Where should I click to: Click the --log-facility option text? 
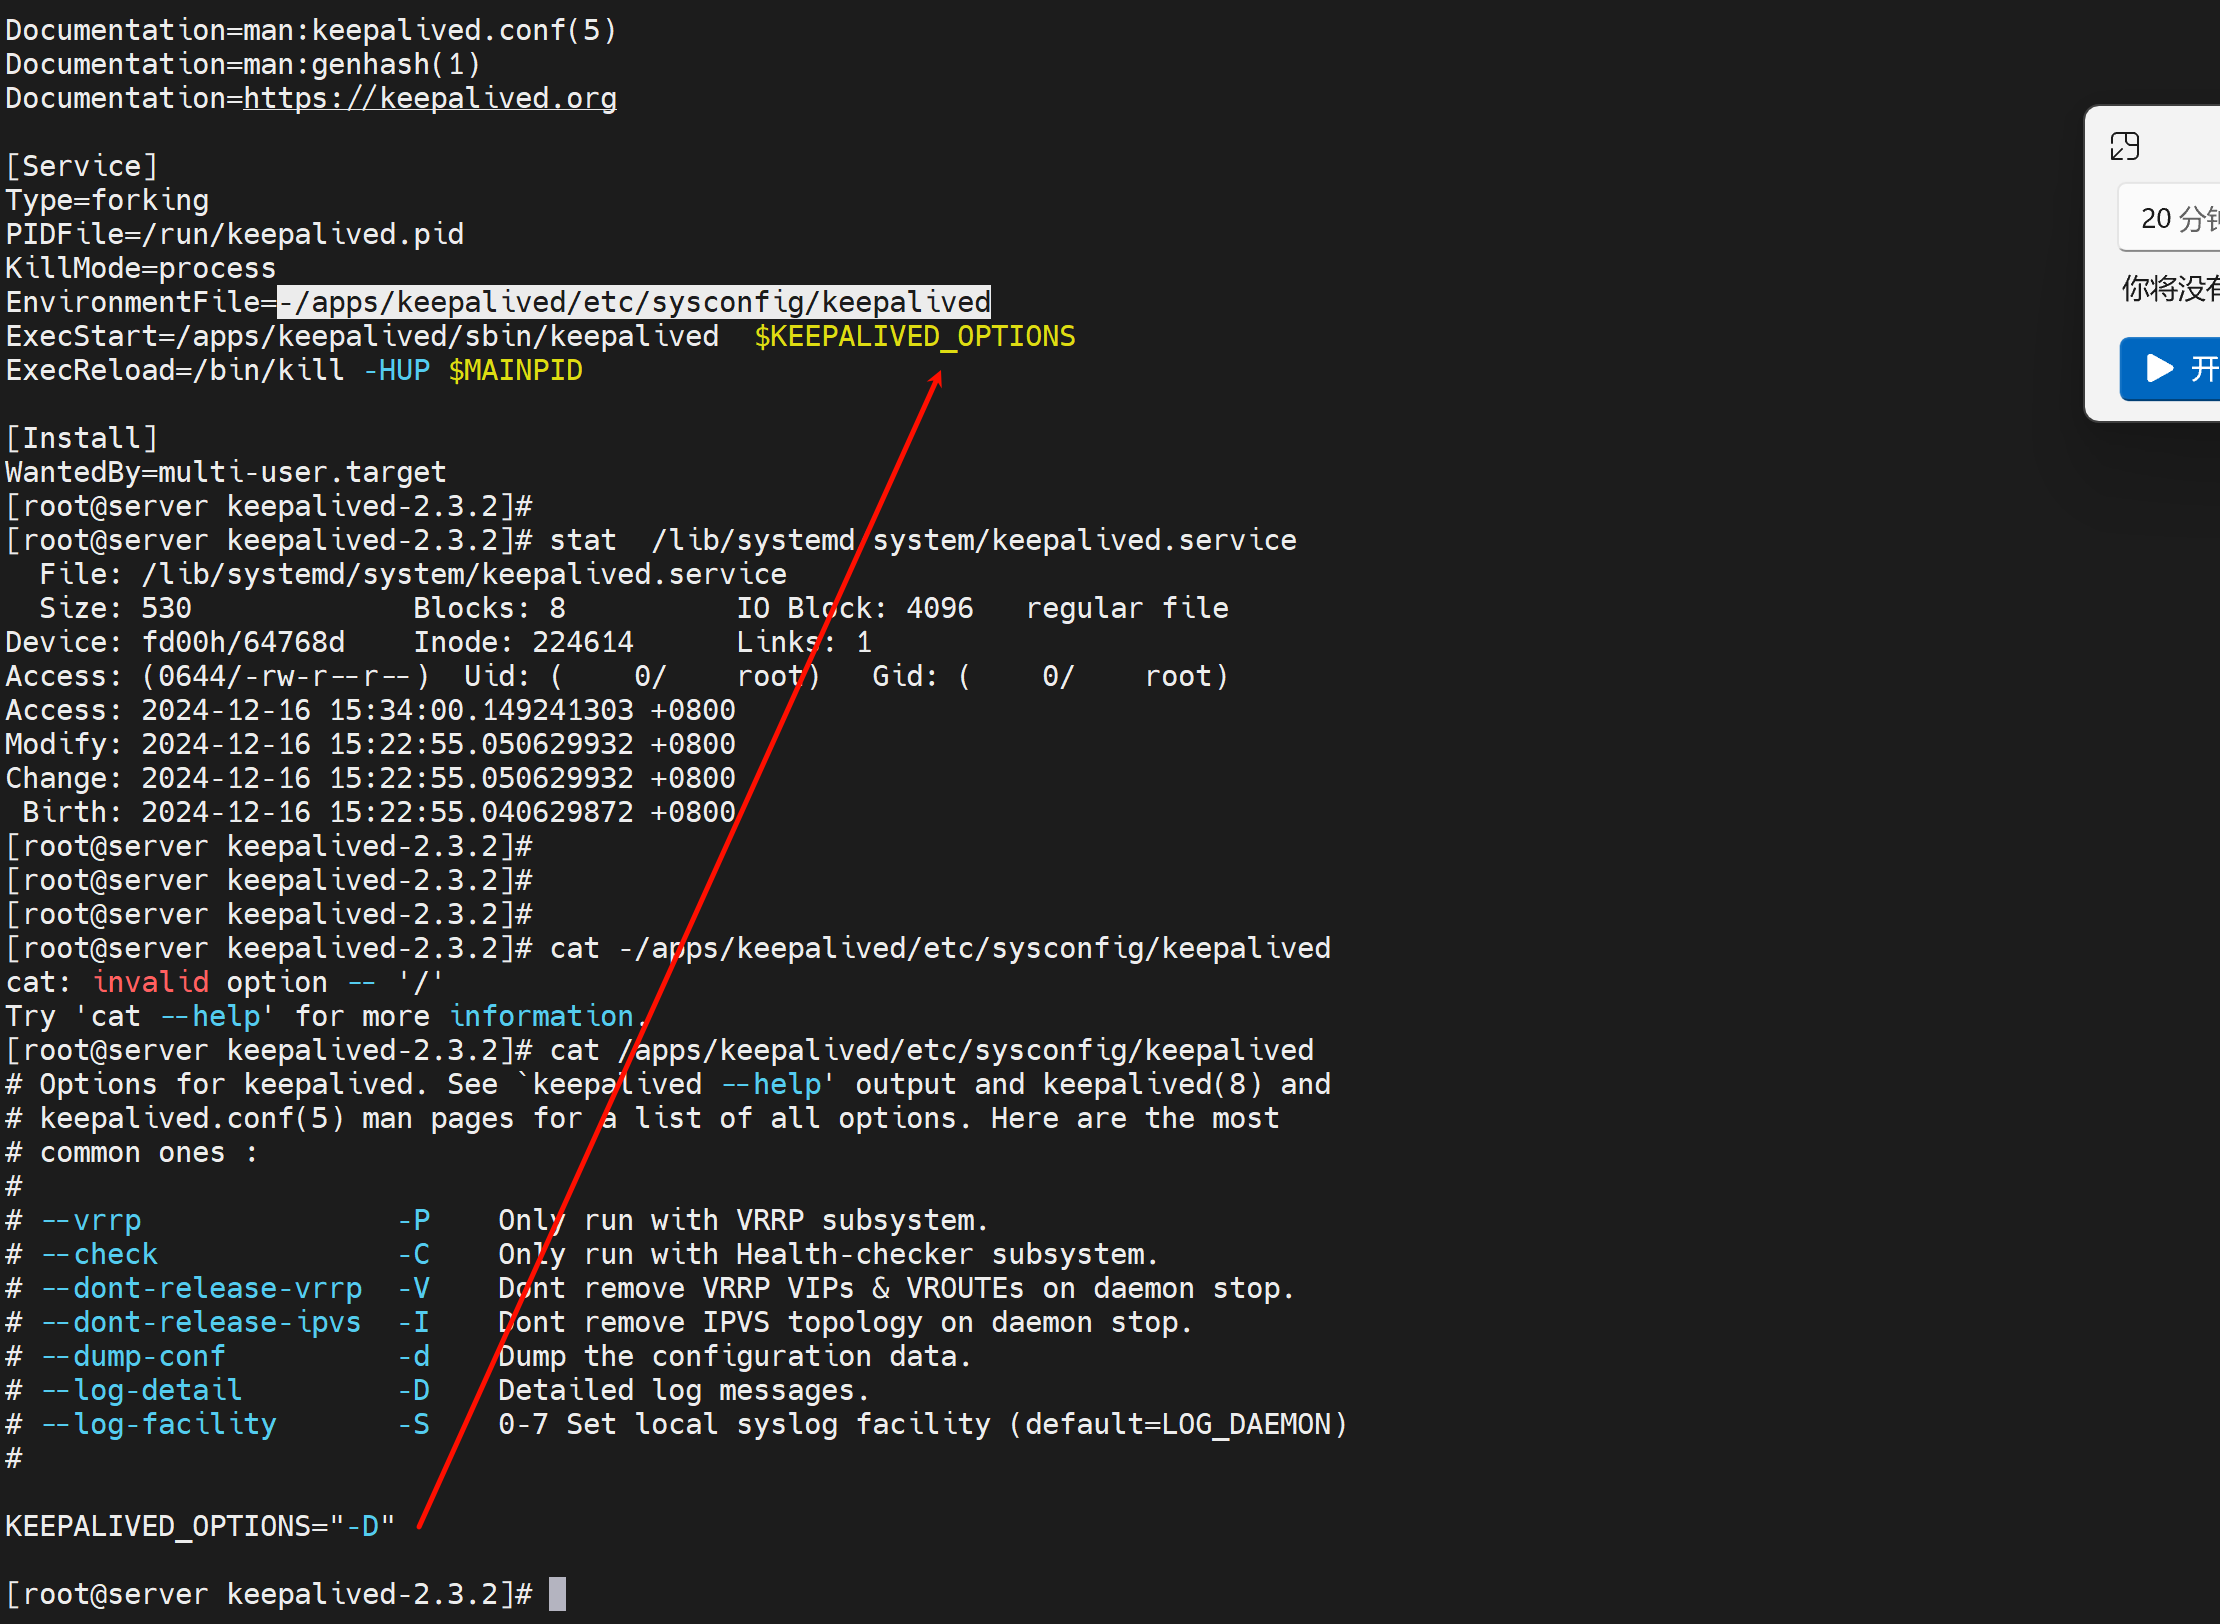[x=158, y=1424]
